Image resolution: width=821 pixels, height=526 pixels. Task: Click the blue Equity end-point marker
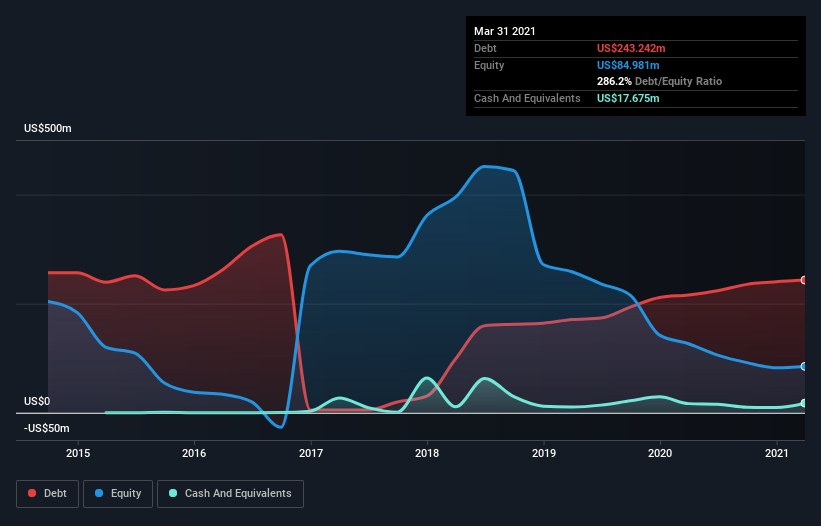click(x=804, y=366)
